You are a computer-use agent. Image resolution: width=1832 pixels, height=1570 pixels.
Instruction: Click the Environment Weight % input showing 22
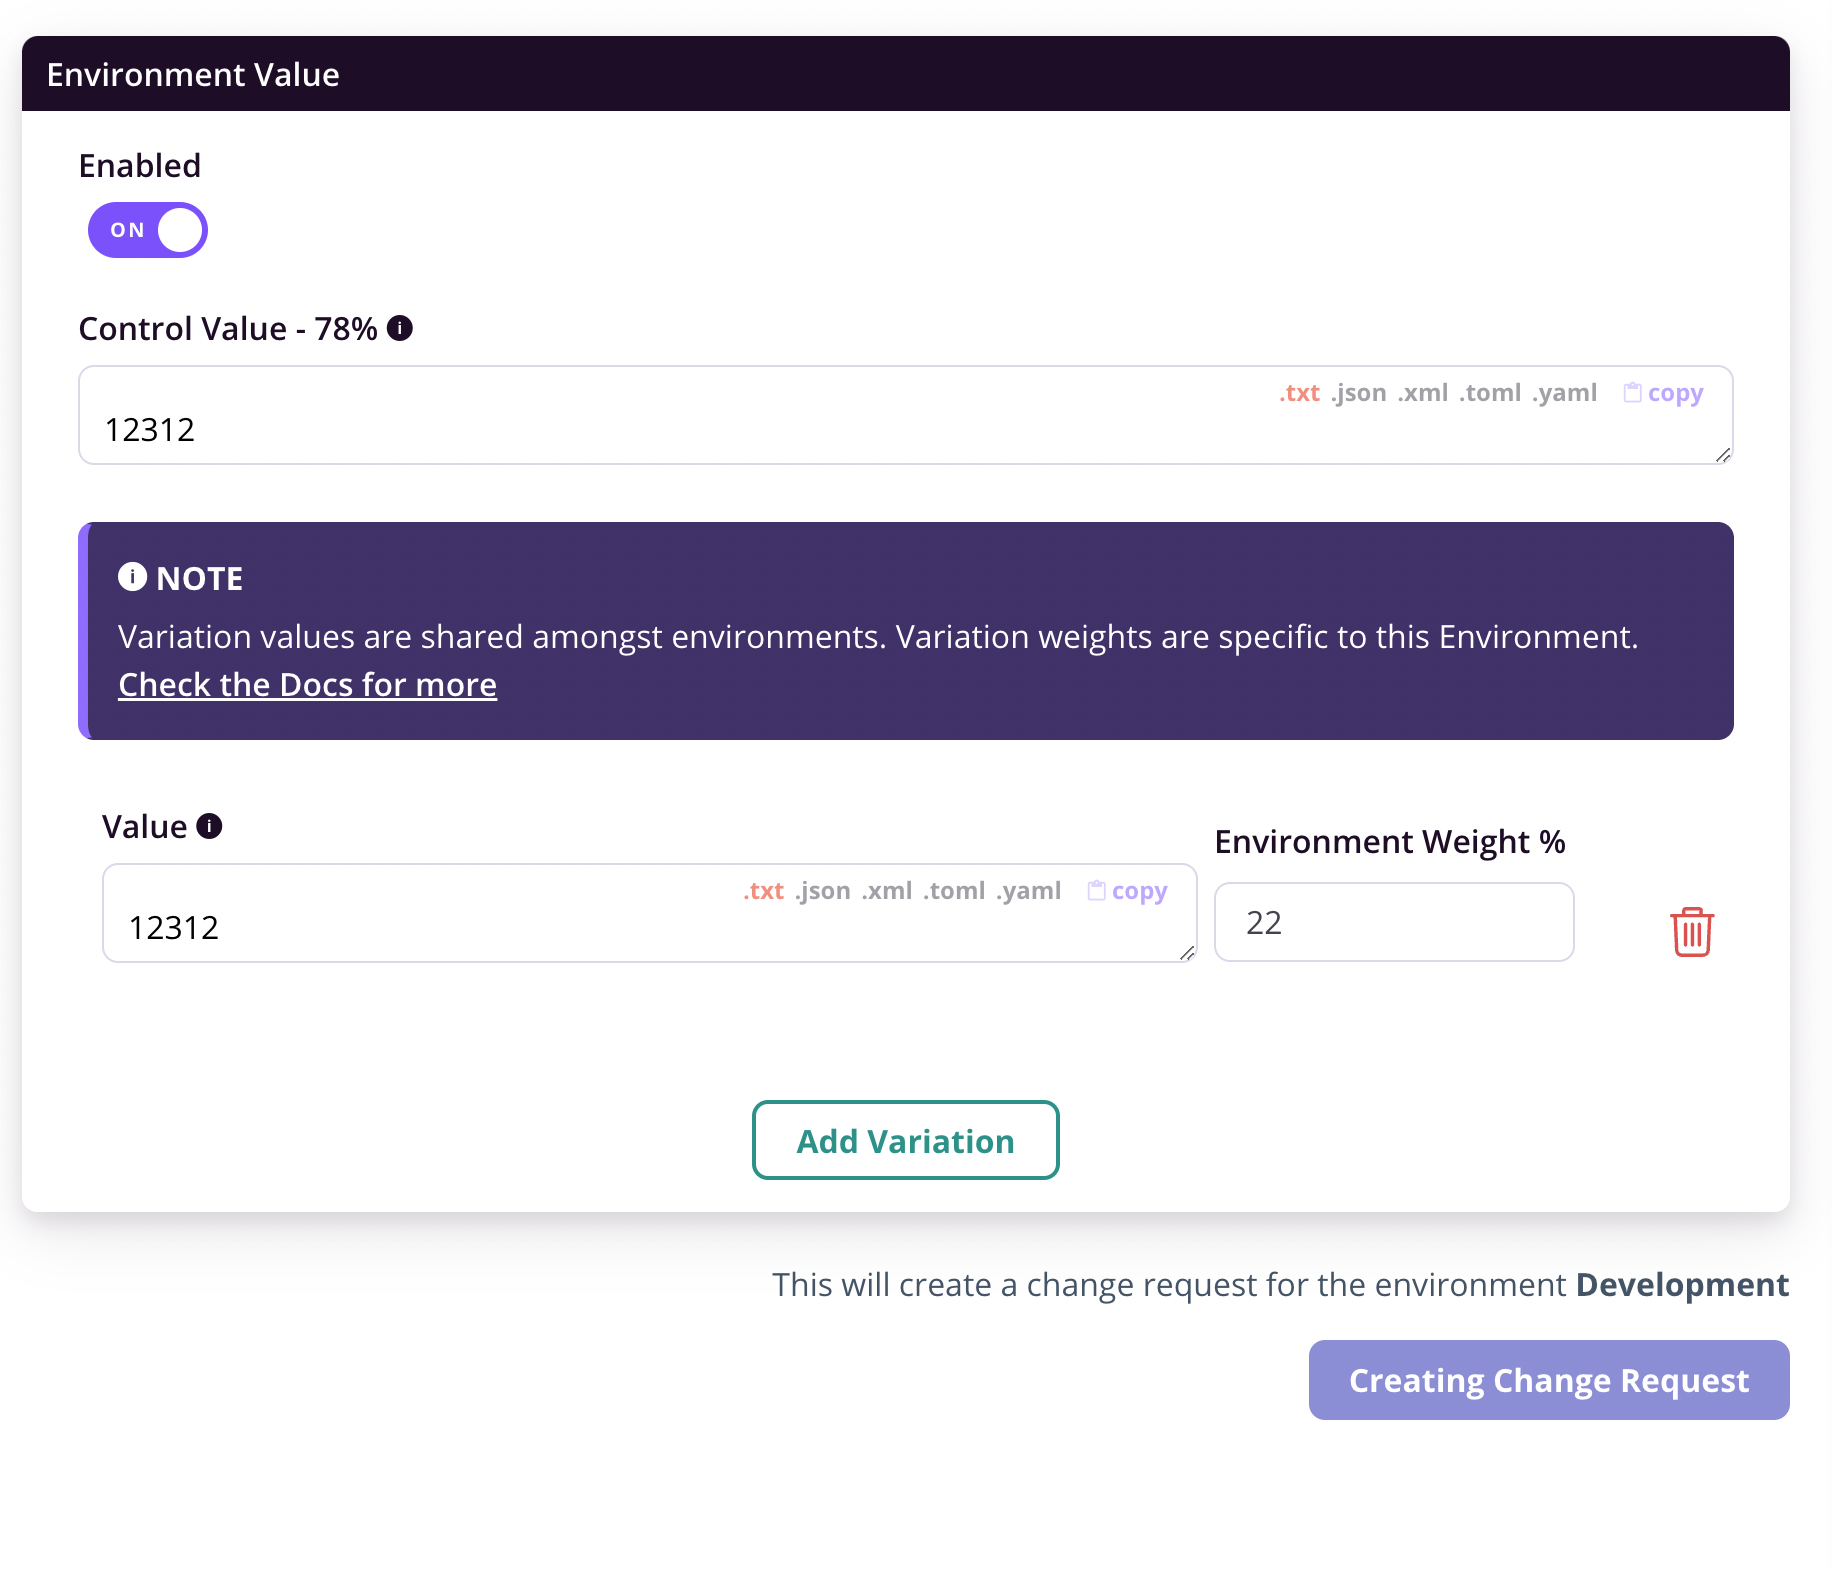pyautogui.click(x=1393, y=921)
